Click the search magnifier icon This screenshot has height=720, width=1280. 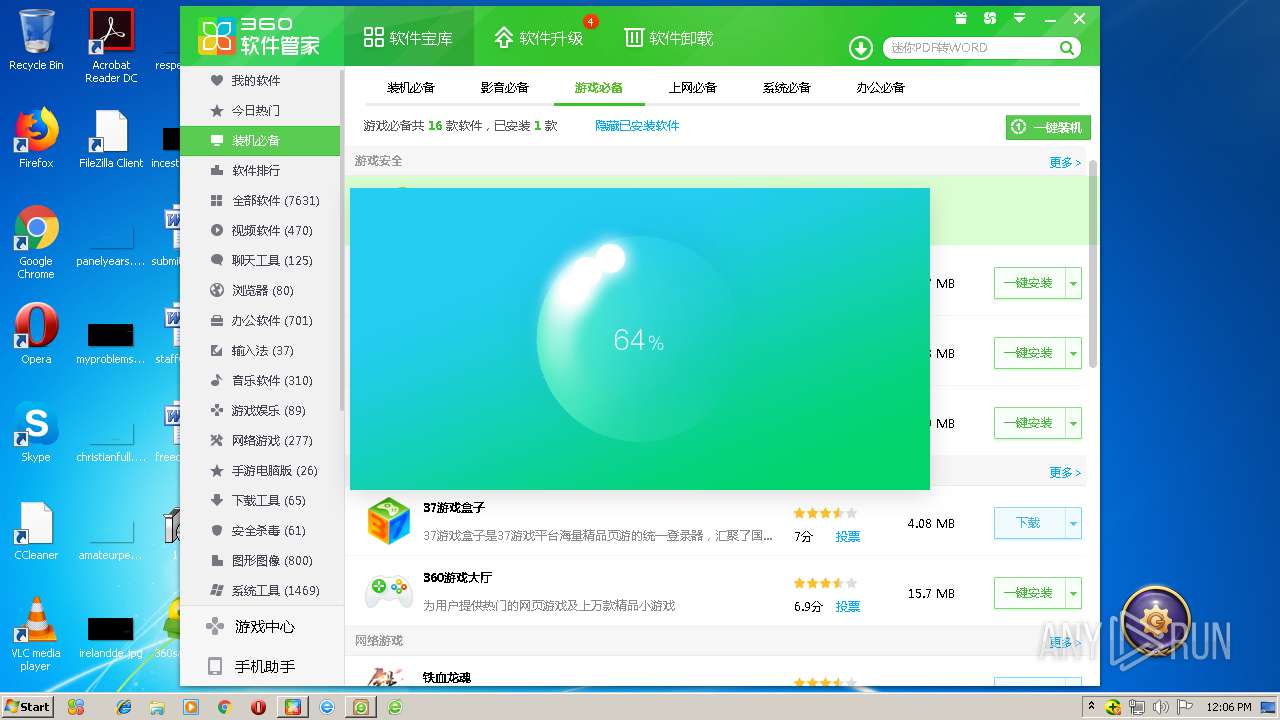(x=1067, y=48)
